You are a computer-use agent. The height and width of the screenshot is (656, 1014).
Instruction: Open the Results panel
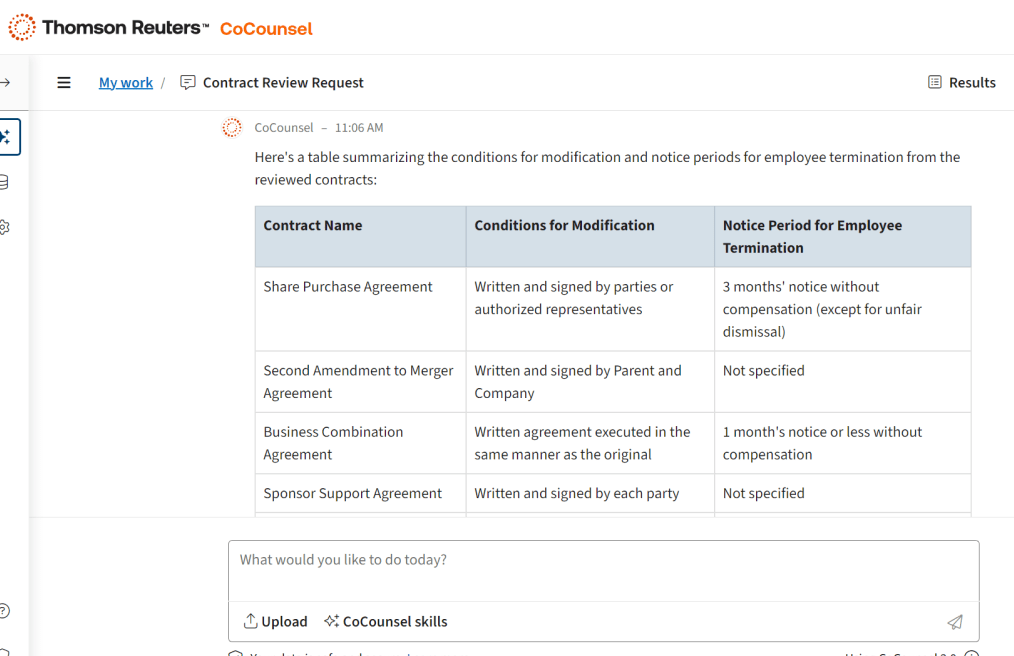point(961,83)
